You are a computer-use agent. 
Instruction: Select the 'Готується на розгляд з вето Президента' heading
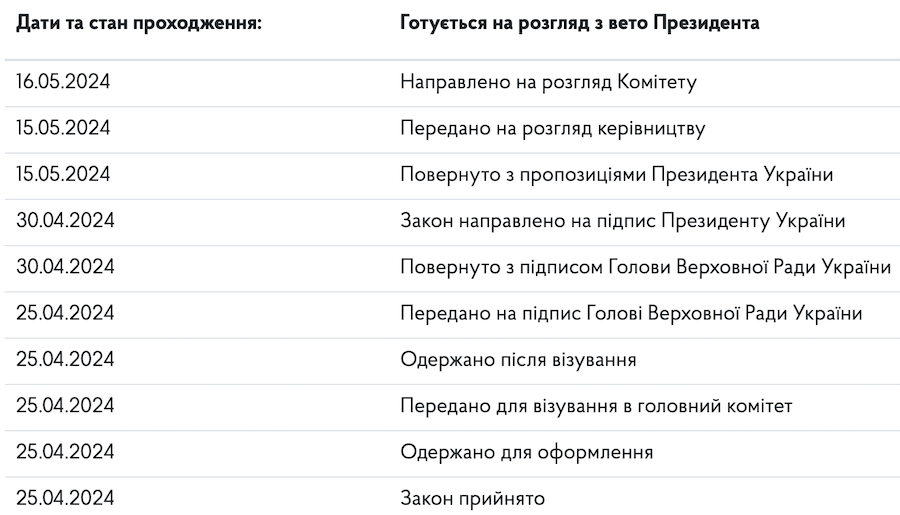pyautogui.click(x=579, y=22)
